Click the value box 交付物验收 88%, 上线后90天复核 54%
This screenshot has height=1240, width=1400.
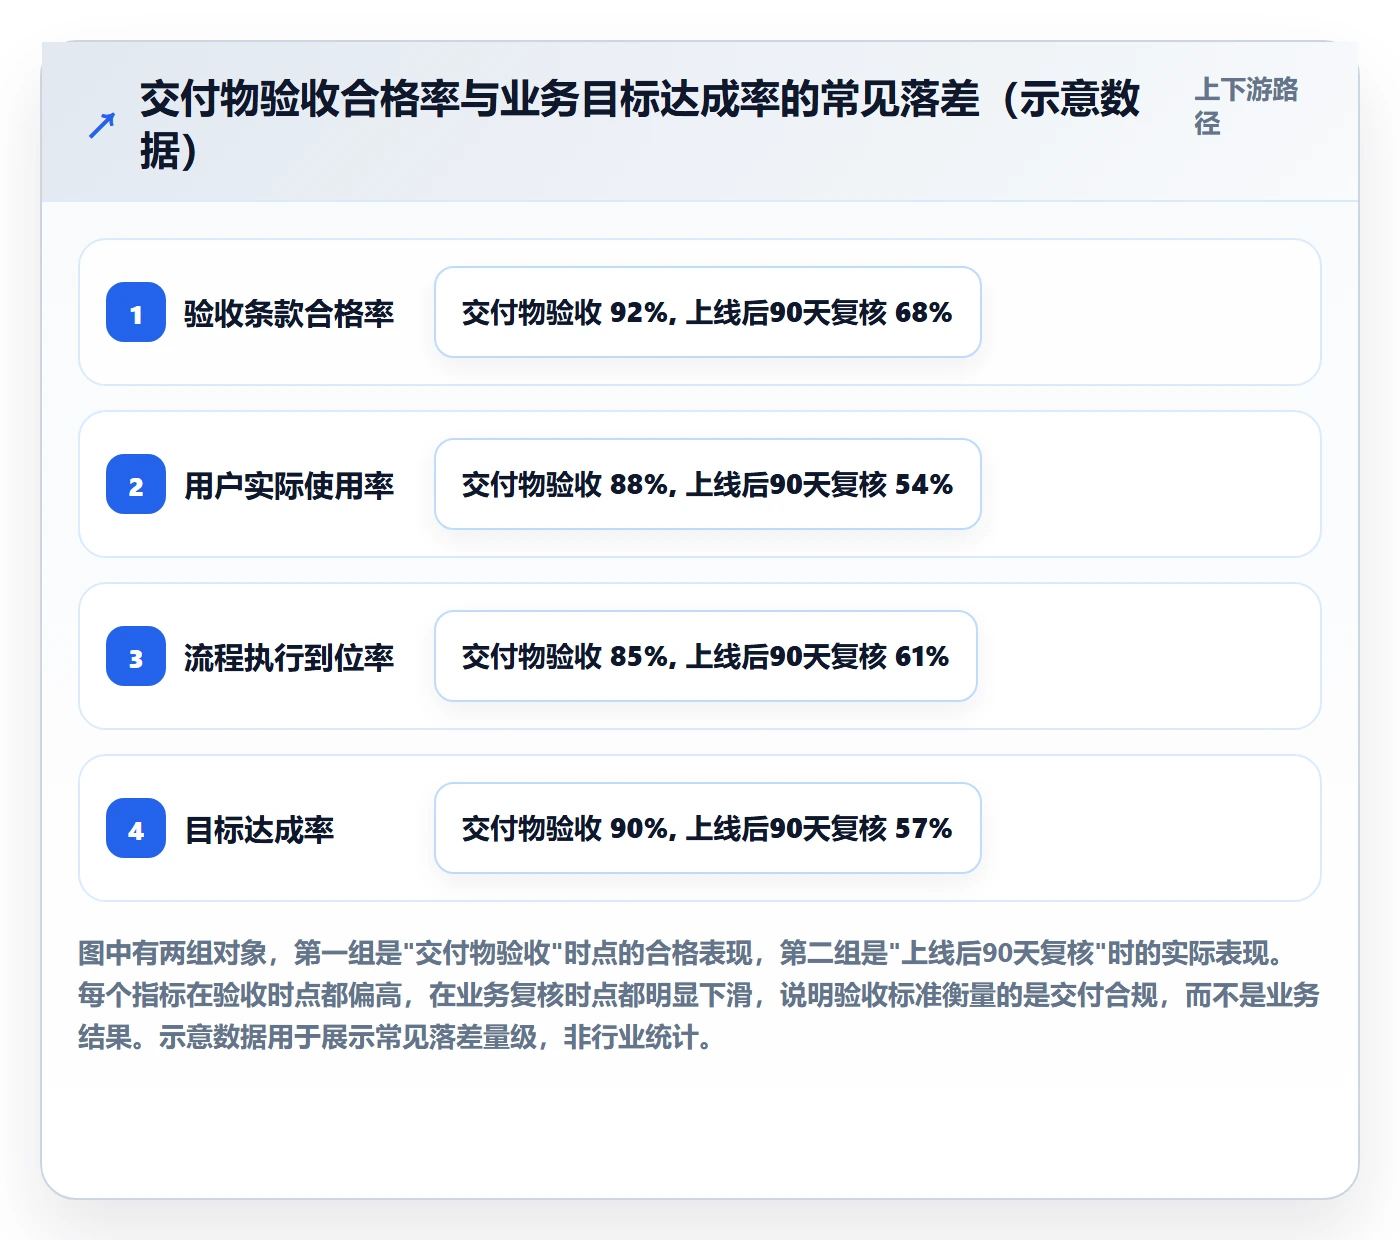(708, 484)
